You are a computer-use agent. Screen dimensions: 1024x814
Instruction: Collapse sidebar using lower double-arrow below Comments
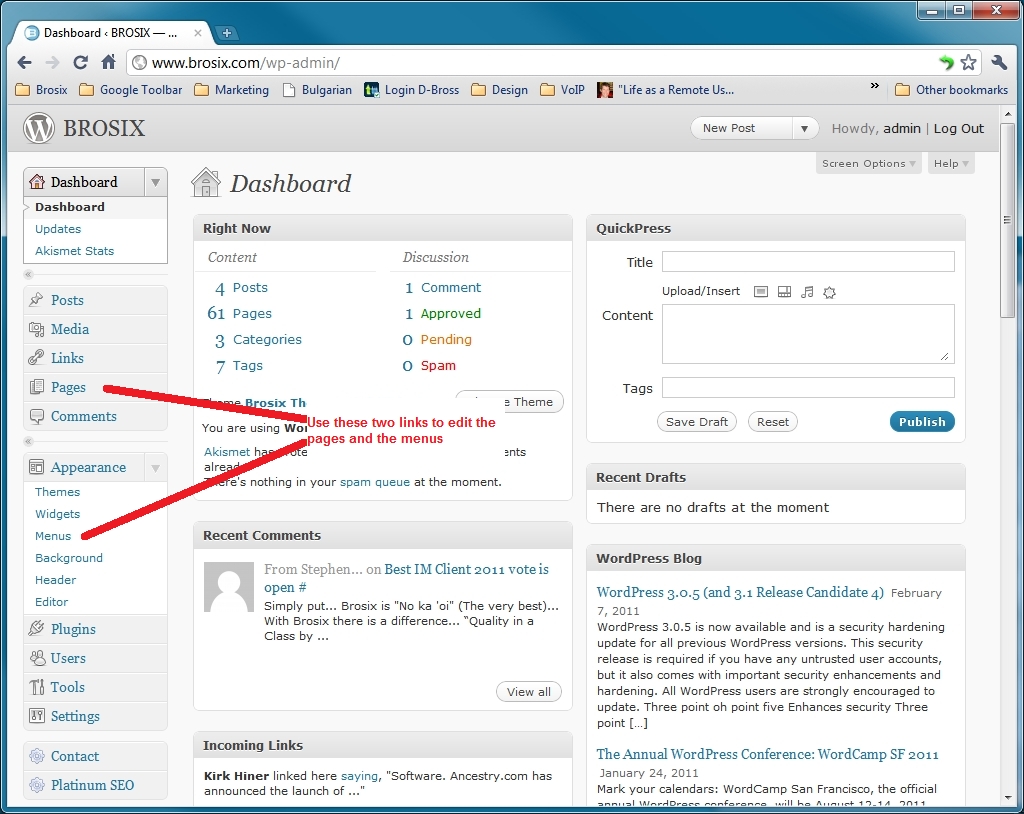click(28, 442)
